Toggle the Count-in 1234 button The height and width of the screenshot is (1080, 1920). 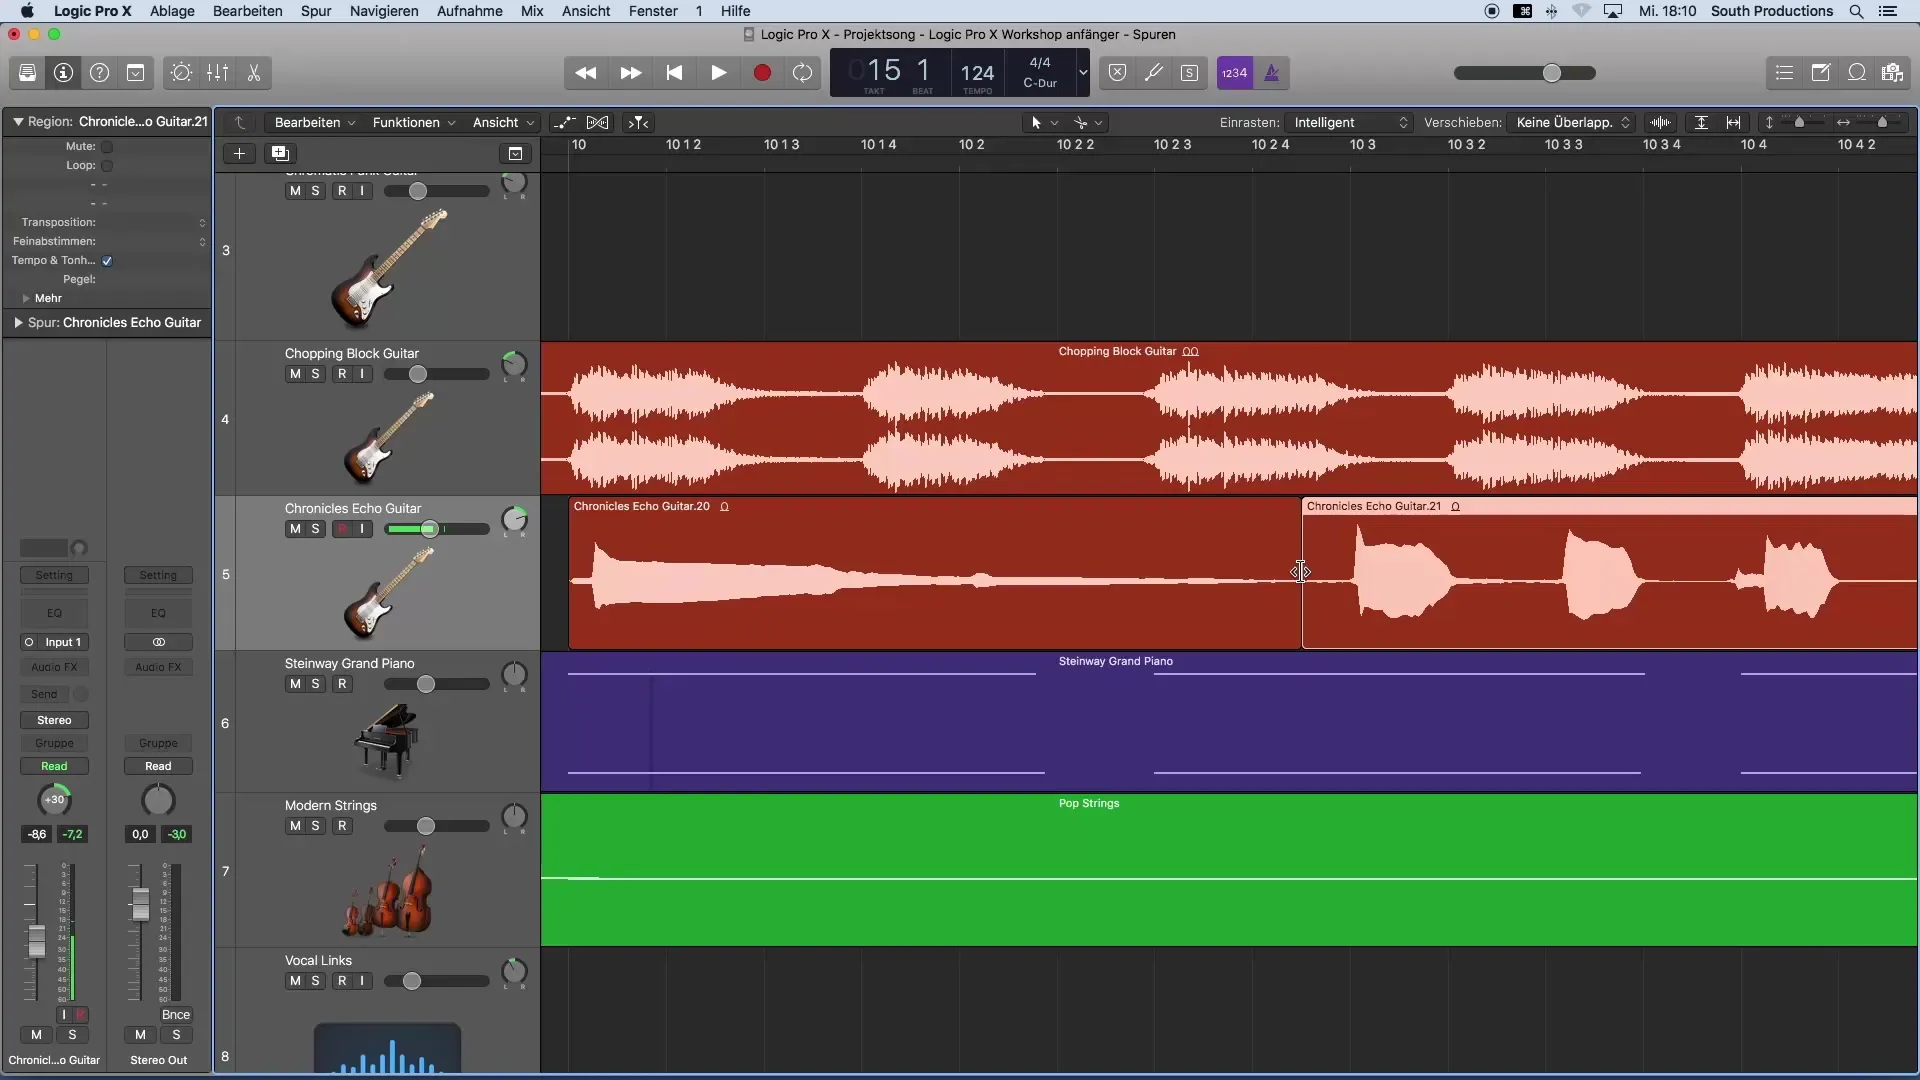tap(1235, 73)
